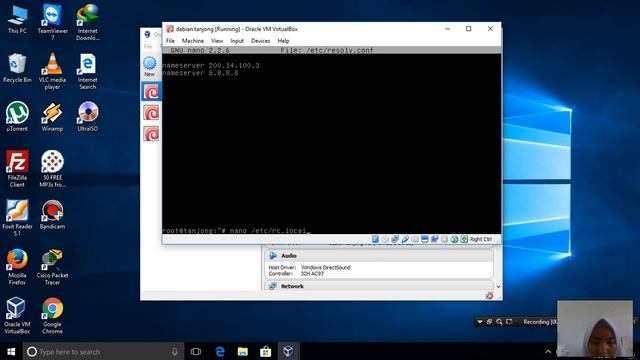Click the optical drive status icon

click(385, 239)
